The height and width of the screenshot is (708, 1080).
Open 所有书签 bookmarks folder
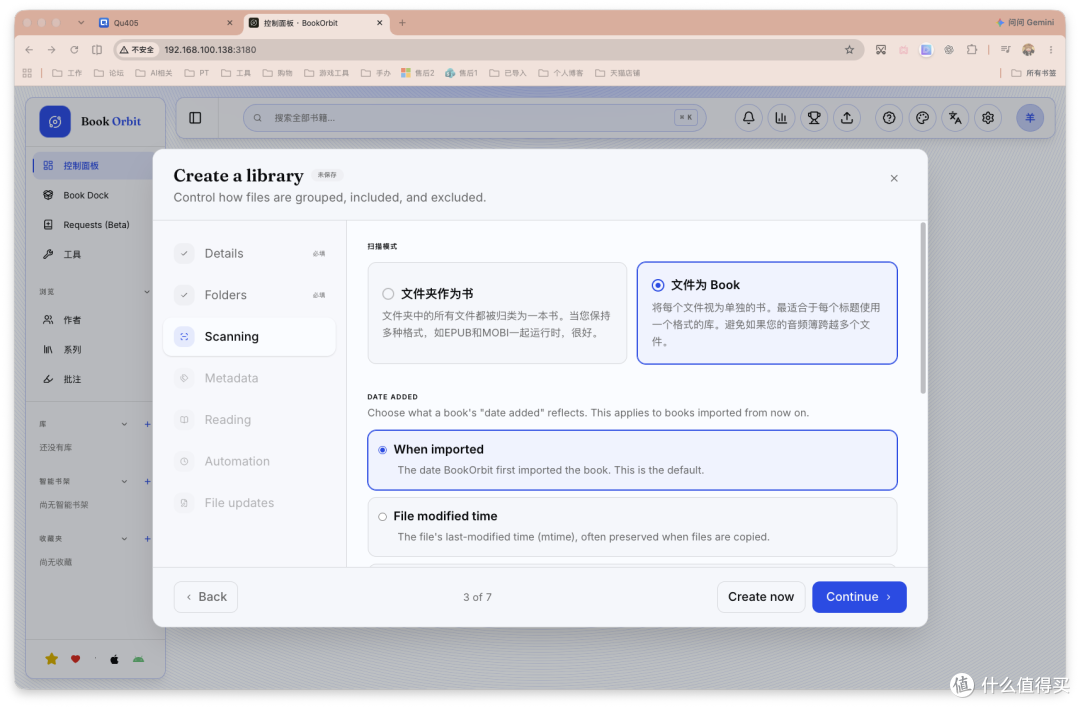point(1033,73)
